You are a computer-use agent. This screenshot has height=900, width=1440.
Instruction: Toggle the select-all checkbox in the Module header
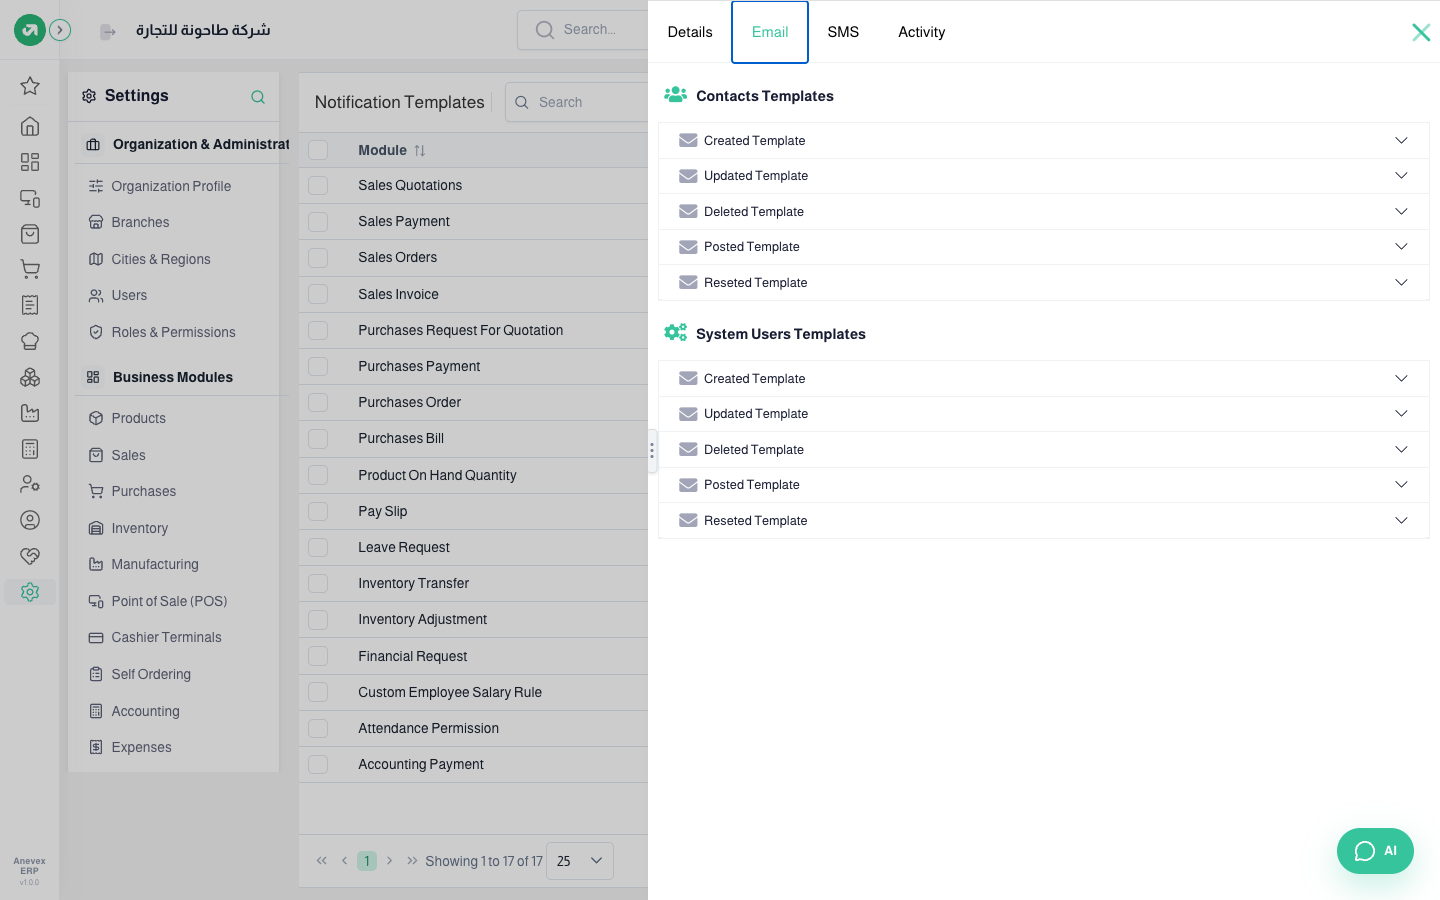(318, 150)
